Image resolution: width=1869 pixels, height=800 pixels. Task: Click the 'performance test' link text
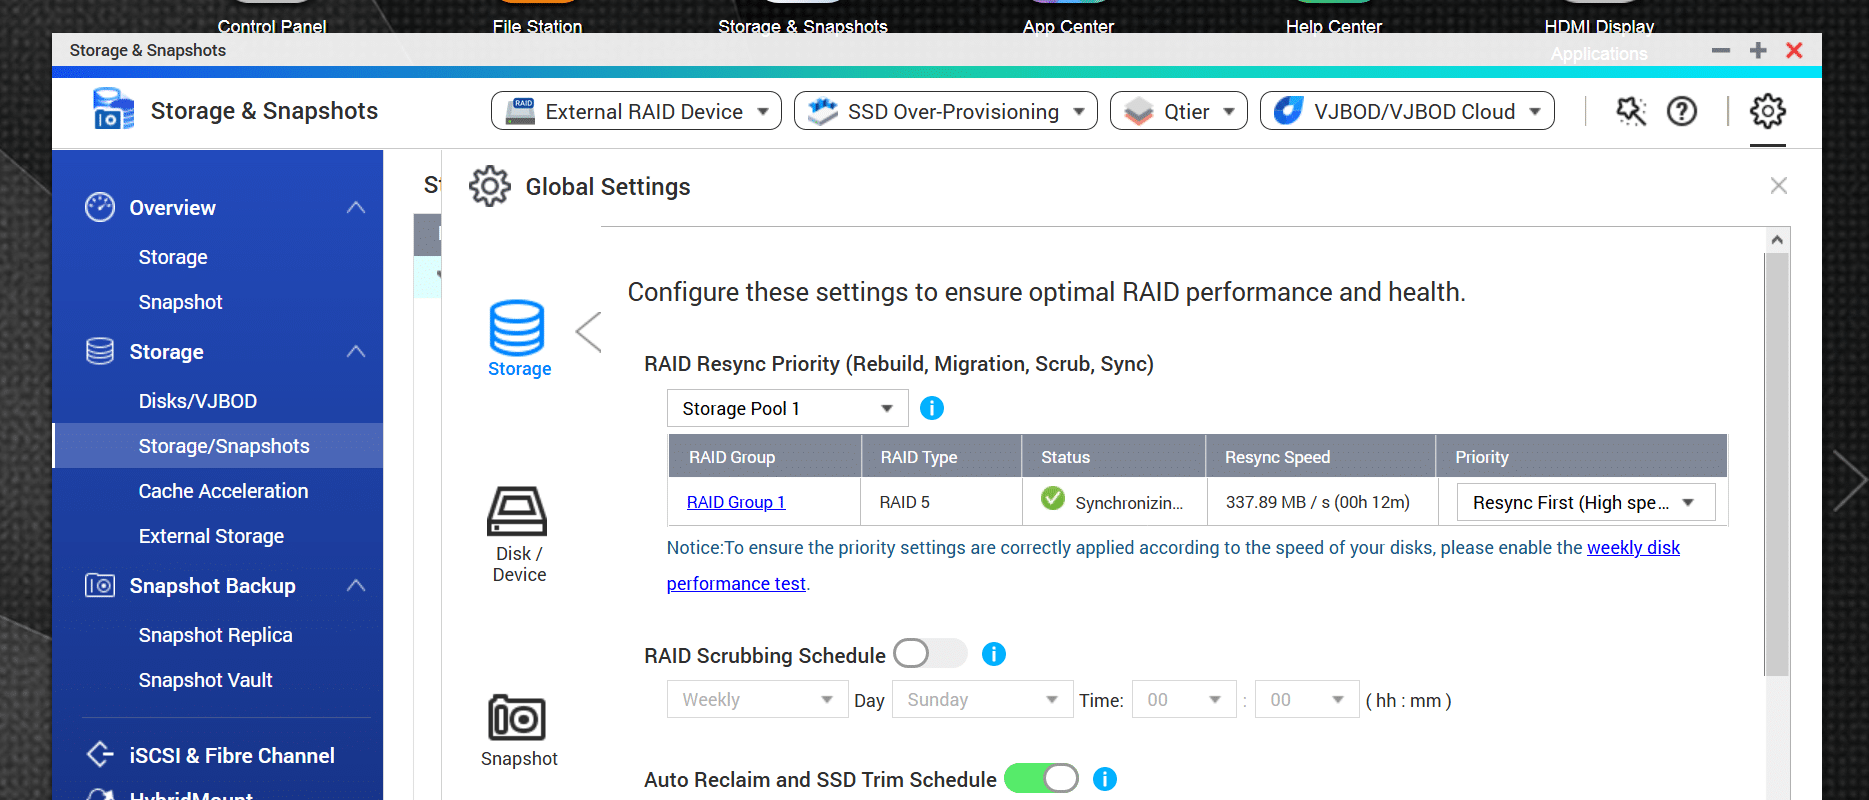point(735,584)
